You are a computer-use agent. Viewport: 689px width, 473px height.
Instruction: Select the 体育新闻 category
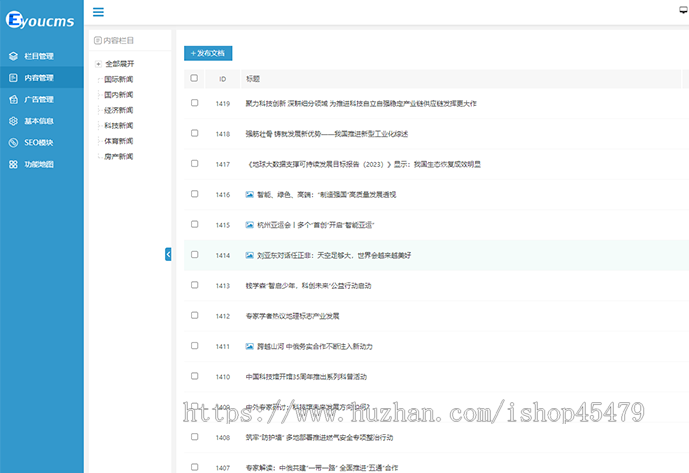click(119, 141)
